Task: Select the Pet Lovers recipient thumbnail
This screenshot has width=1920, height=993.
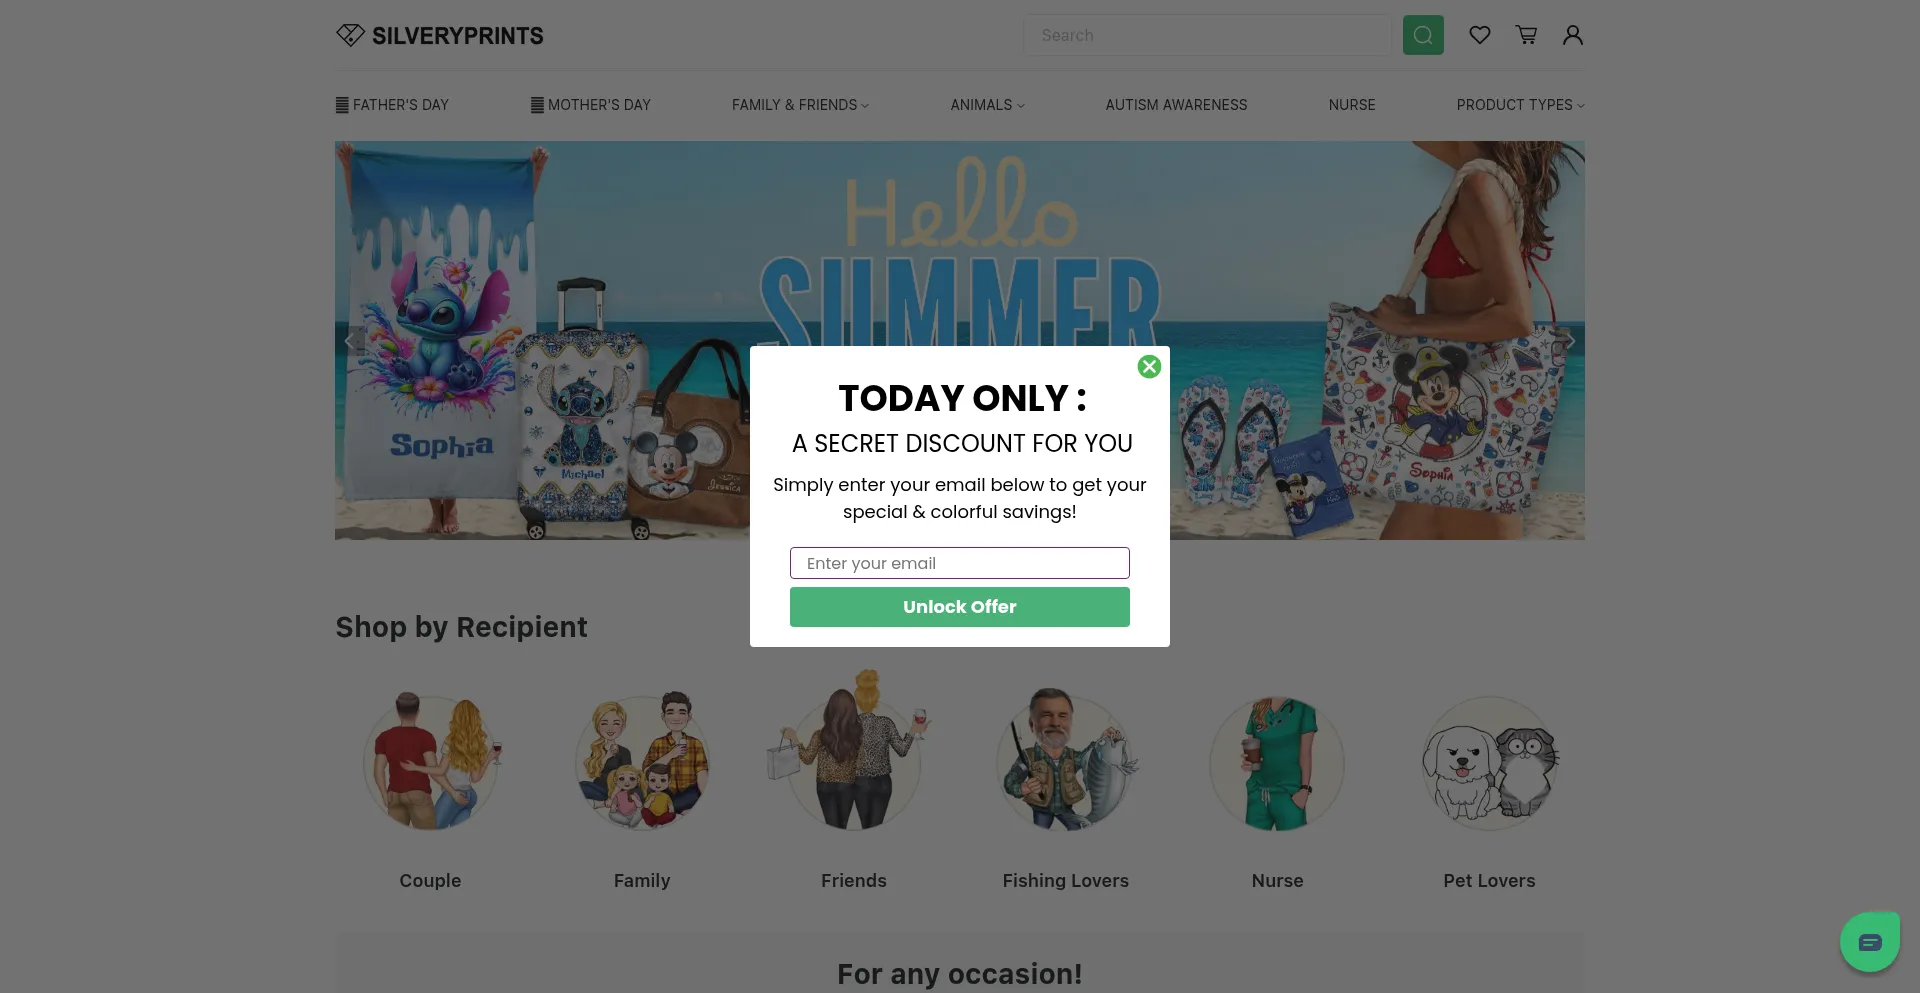Action: click(x=1489, y=763)
